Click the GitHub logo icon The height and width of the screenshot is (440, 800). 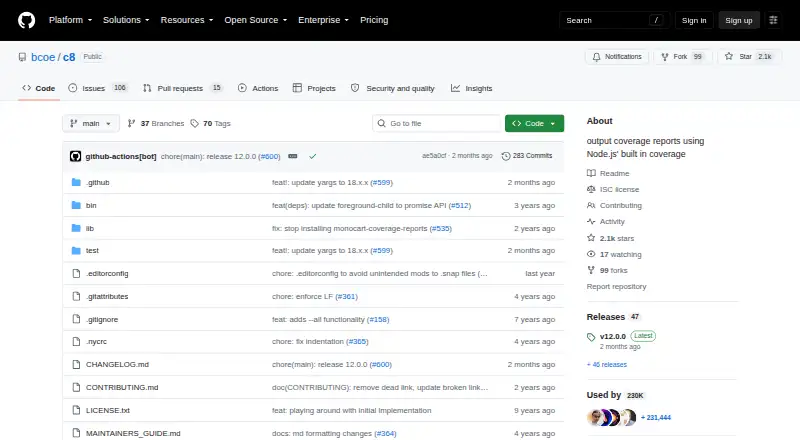(27, 20)
